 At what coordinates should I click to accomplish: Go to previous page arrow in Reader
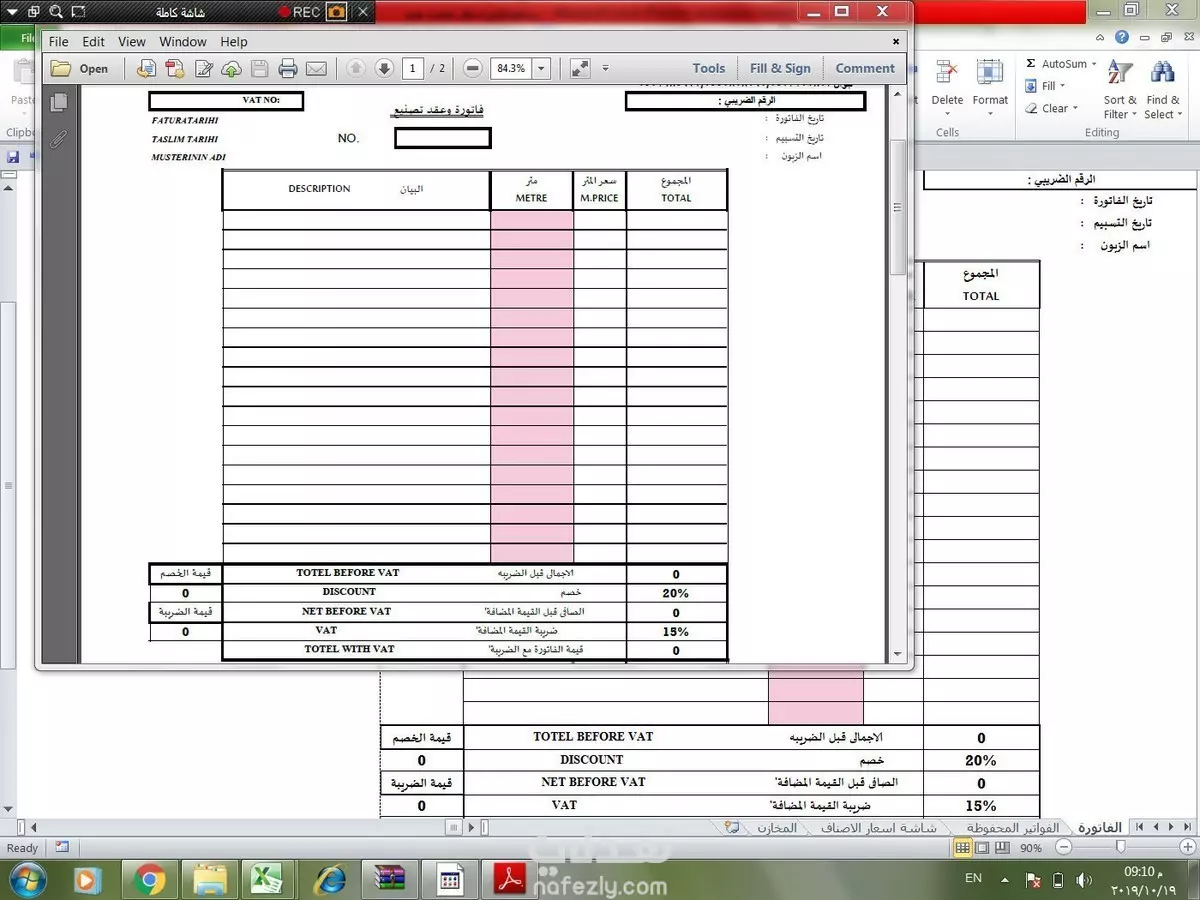356,69
